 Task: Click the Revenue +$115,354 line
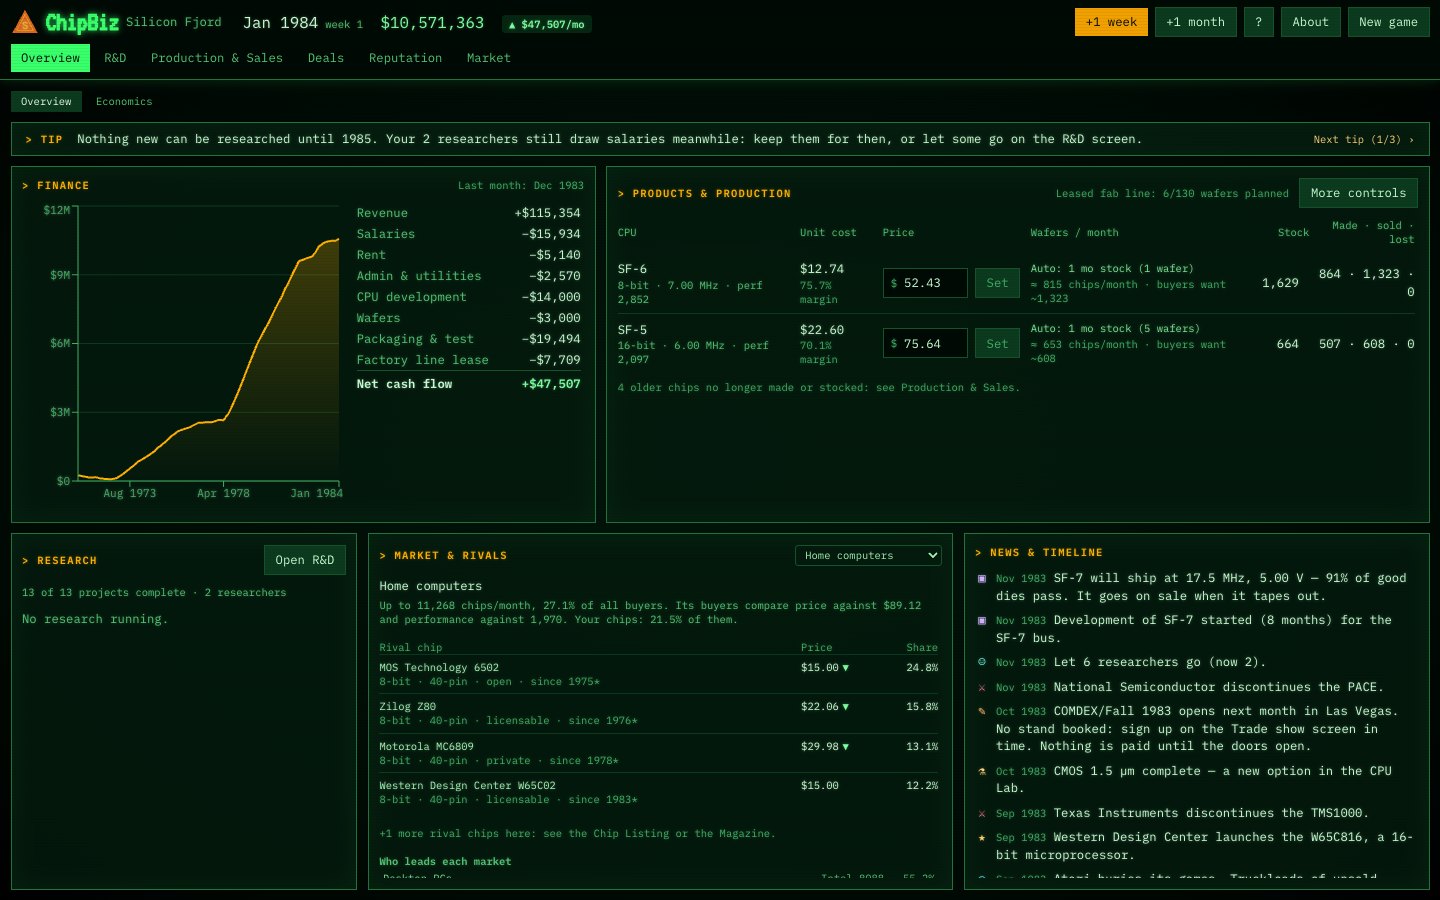point(468,213)
